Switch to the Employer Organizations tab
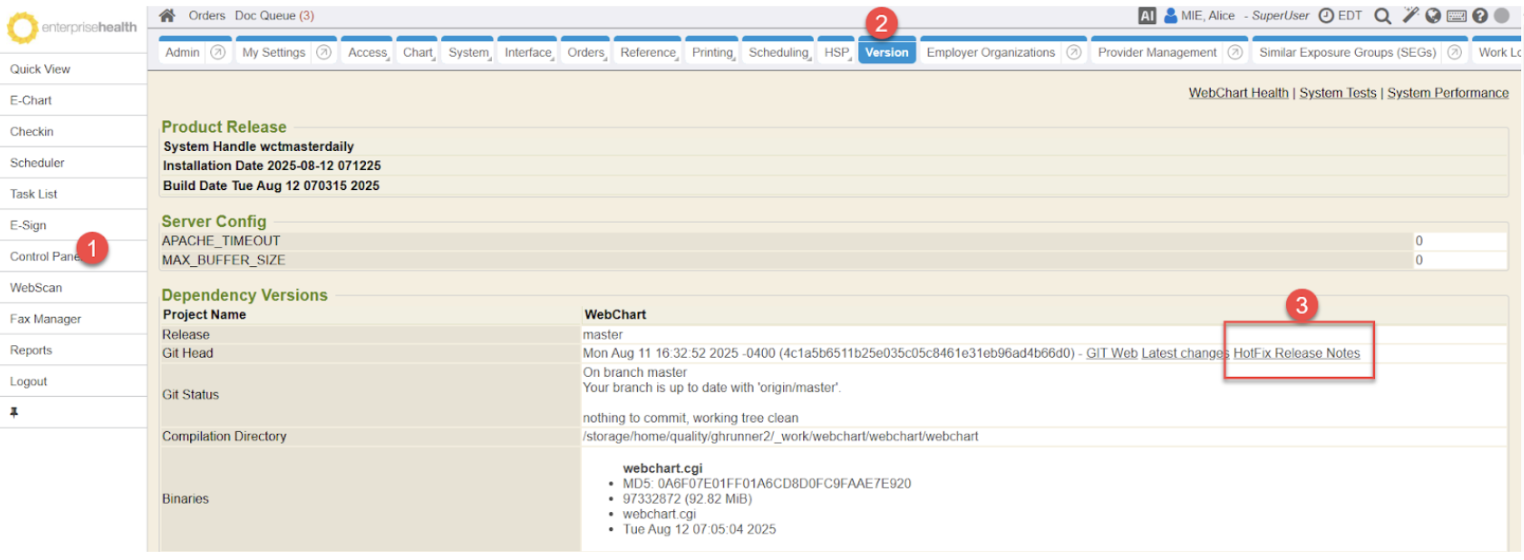The width and height of the screenshot is (1524, 560). [x=990, y=53]
